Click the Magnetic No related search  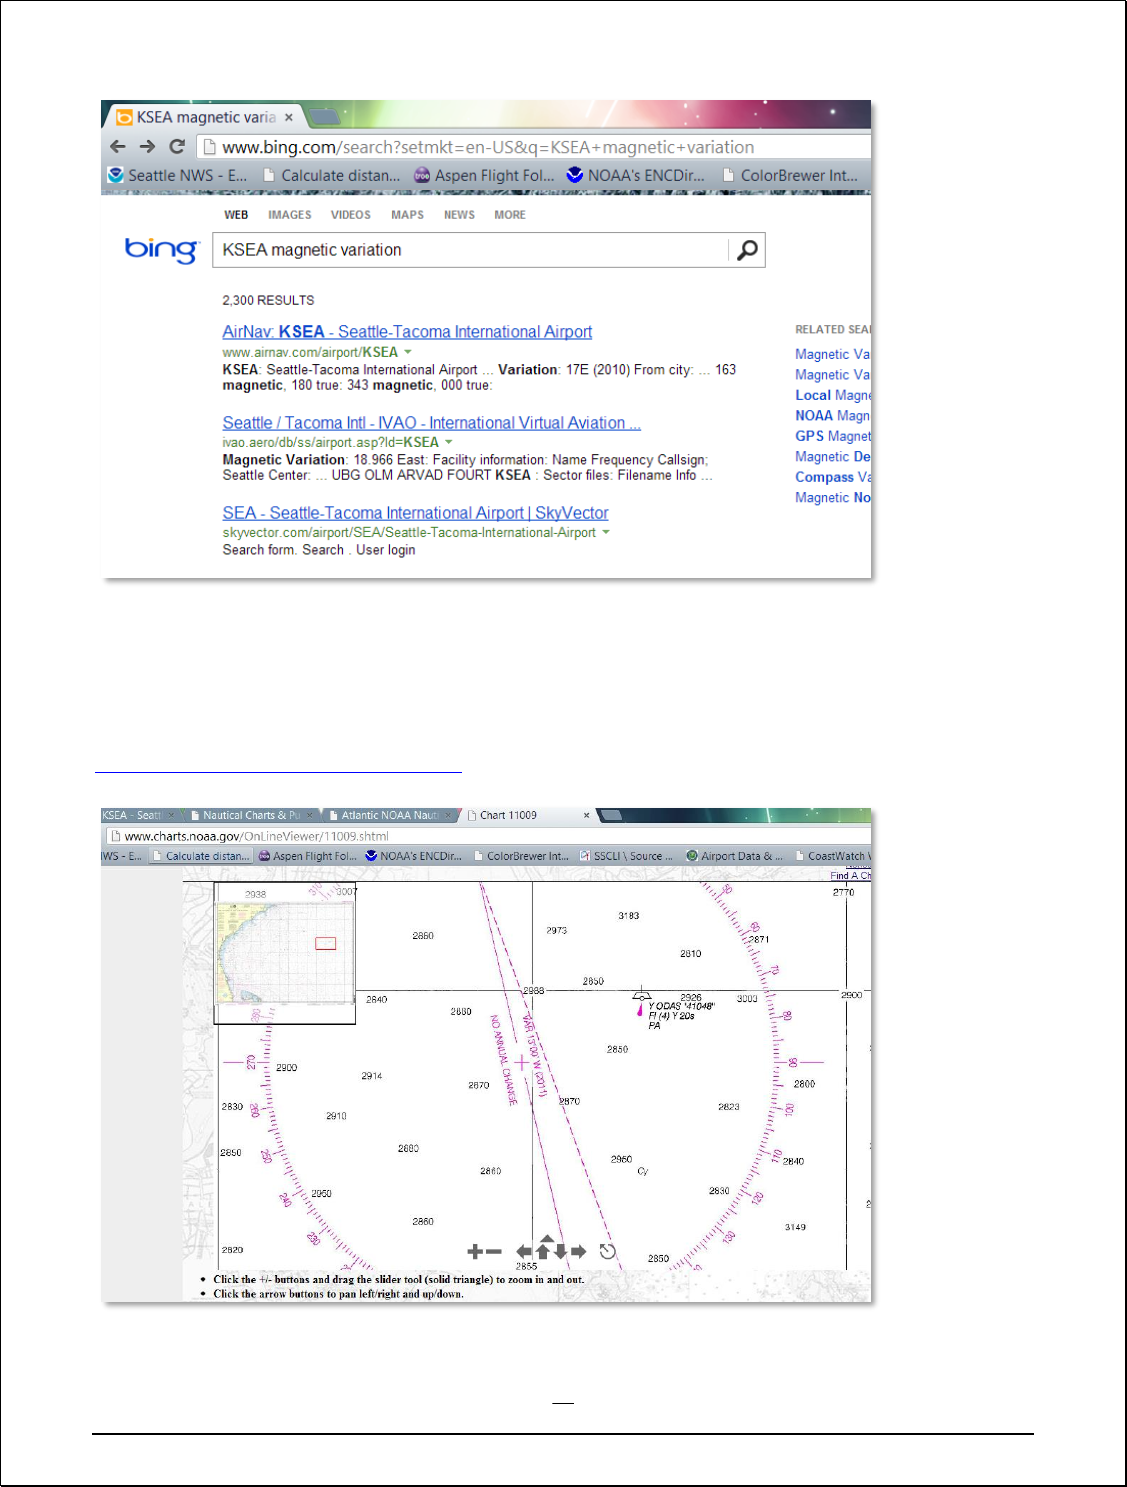(833, 498)
